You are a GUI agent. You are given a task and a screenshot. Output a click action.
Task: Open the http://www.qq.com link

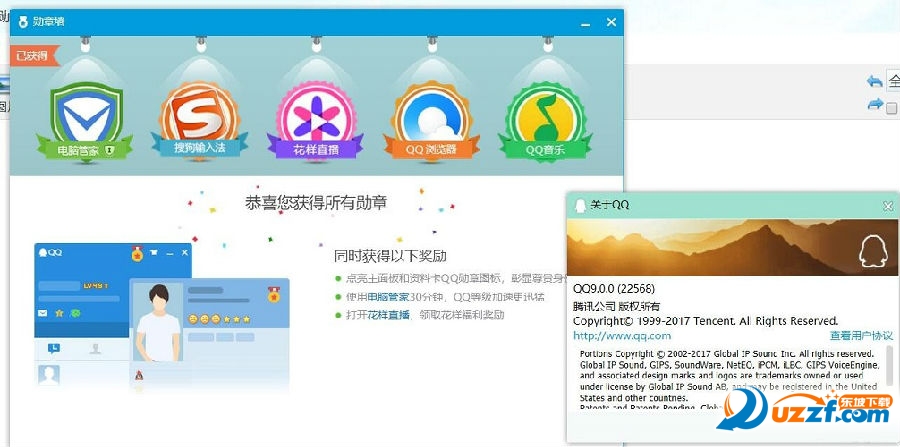pos(622,336)
